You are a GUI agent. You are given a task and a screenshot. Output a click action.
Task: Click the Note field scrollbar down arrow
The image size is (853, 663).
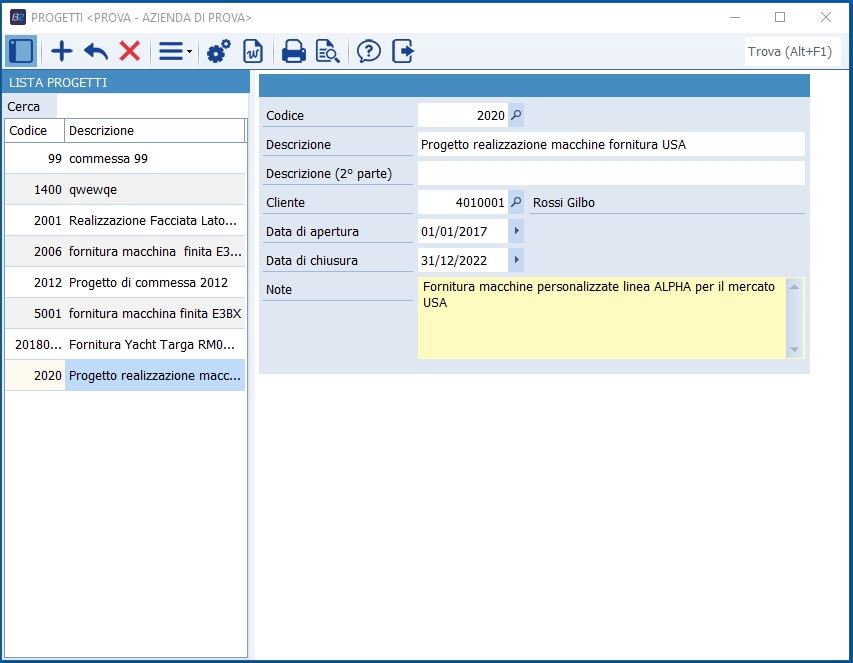click(x=795, y=350)
